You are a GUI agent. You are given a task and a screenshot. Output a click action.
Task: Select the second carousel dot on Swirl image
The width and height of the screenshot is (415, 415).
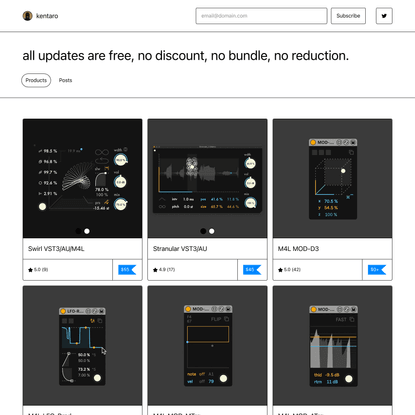click(x=87, y=231)
